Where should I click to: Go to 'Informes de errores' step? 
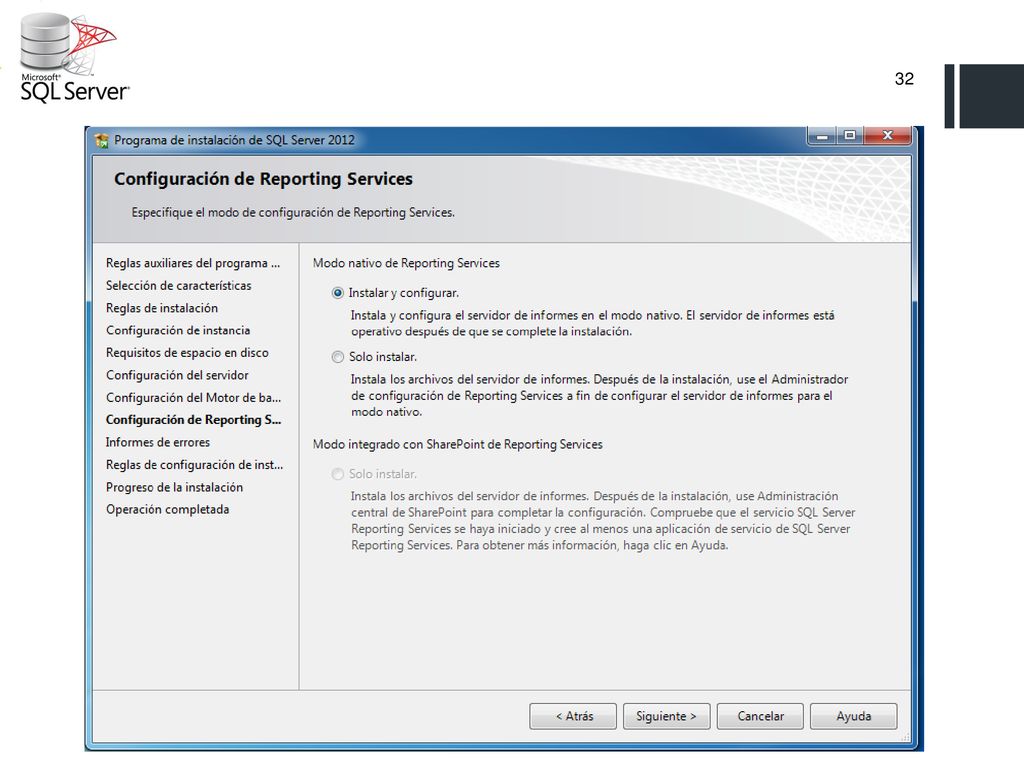[157, 442]
